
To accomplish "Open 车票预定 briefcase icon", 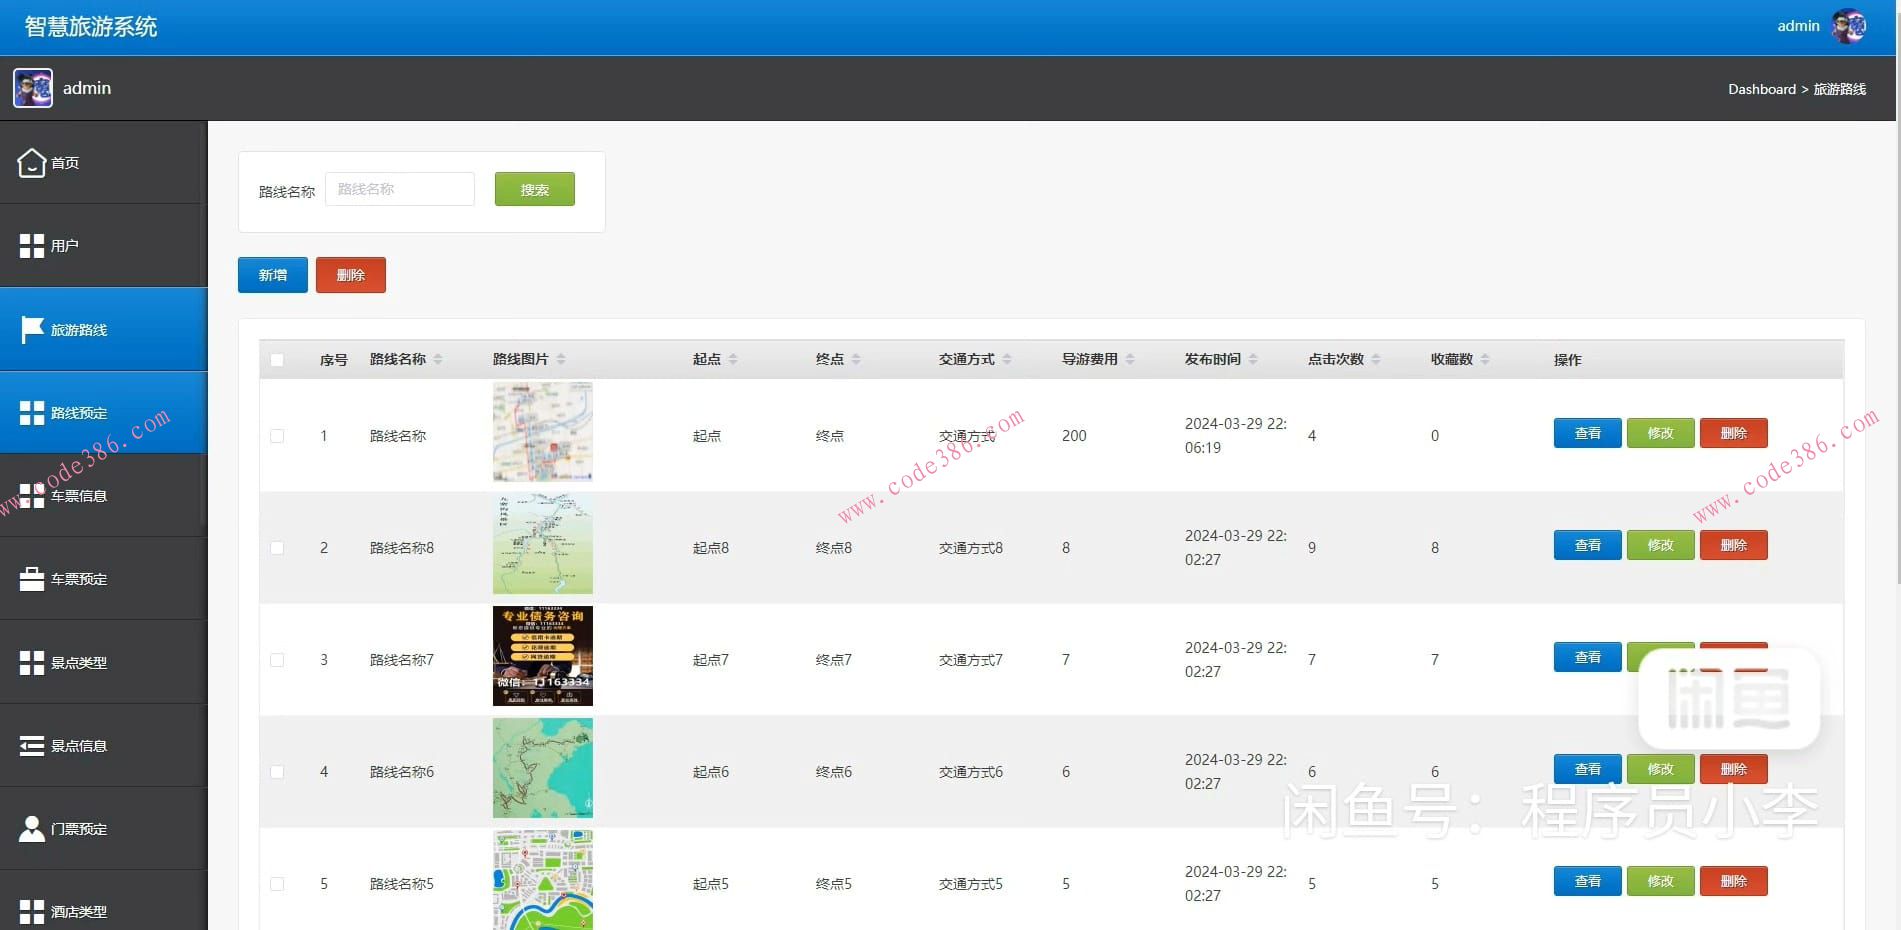I will 32,579.
